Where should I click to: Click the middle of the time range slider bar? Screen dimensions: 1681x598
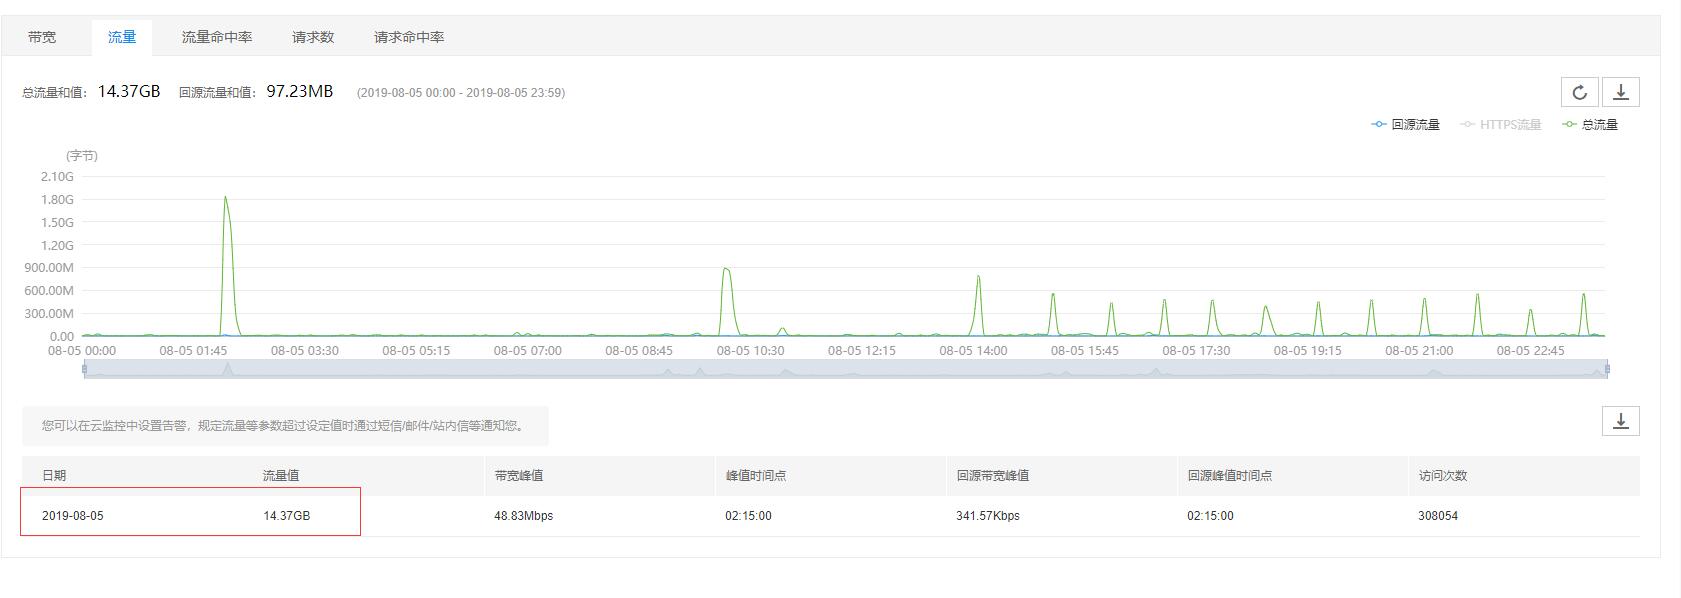(x=845, y=369)
